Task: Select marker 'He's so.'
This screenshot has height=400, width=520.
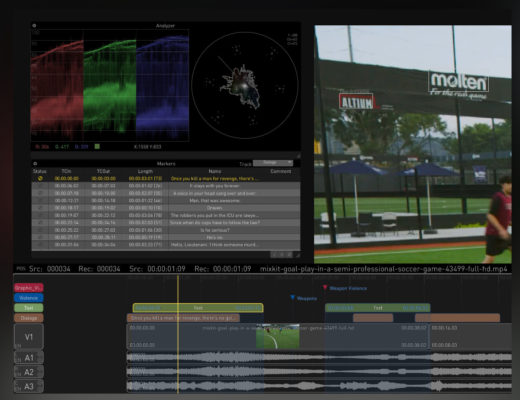Action: coord(166,237)
